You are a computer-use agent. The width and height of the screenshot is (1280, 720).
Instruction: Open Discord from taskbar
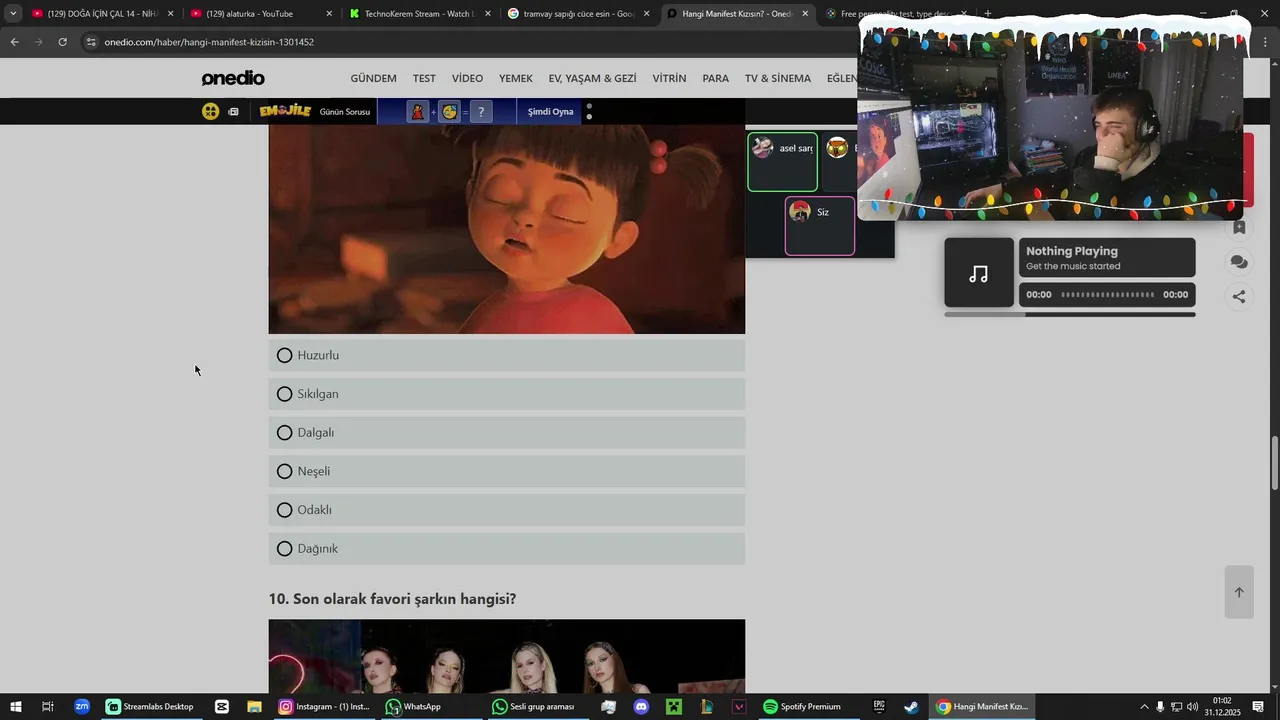tap(641, 707)
